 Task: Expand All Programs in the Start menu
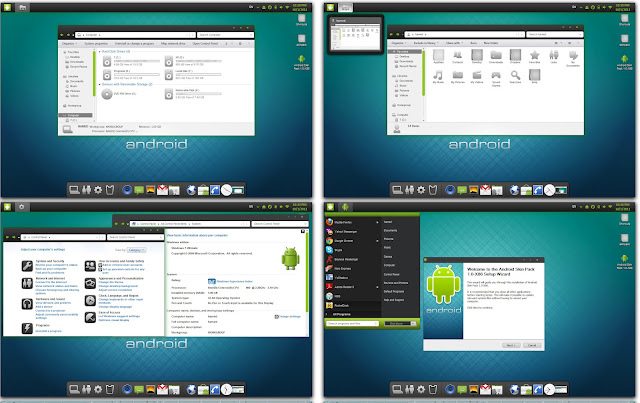(x=341, y=314)
